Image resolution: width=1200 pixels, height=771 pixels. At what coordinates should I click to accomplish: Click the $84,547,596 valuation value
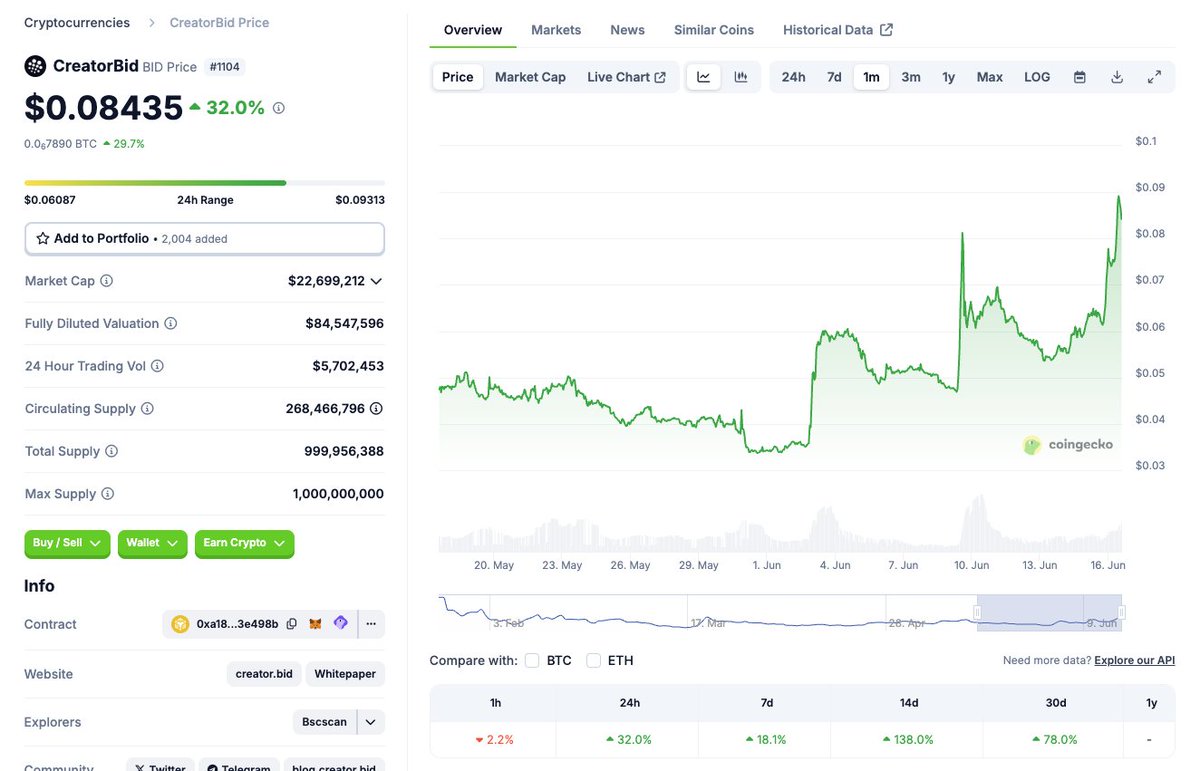(x=345, y=324)
